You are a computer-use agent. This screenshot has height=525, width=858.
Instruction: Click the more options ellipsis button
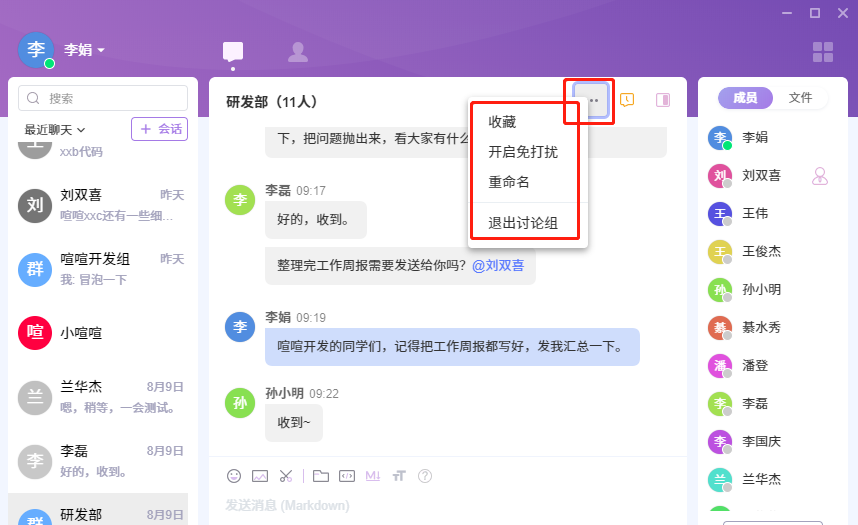click(x=593, y=100)
